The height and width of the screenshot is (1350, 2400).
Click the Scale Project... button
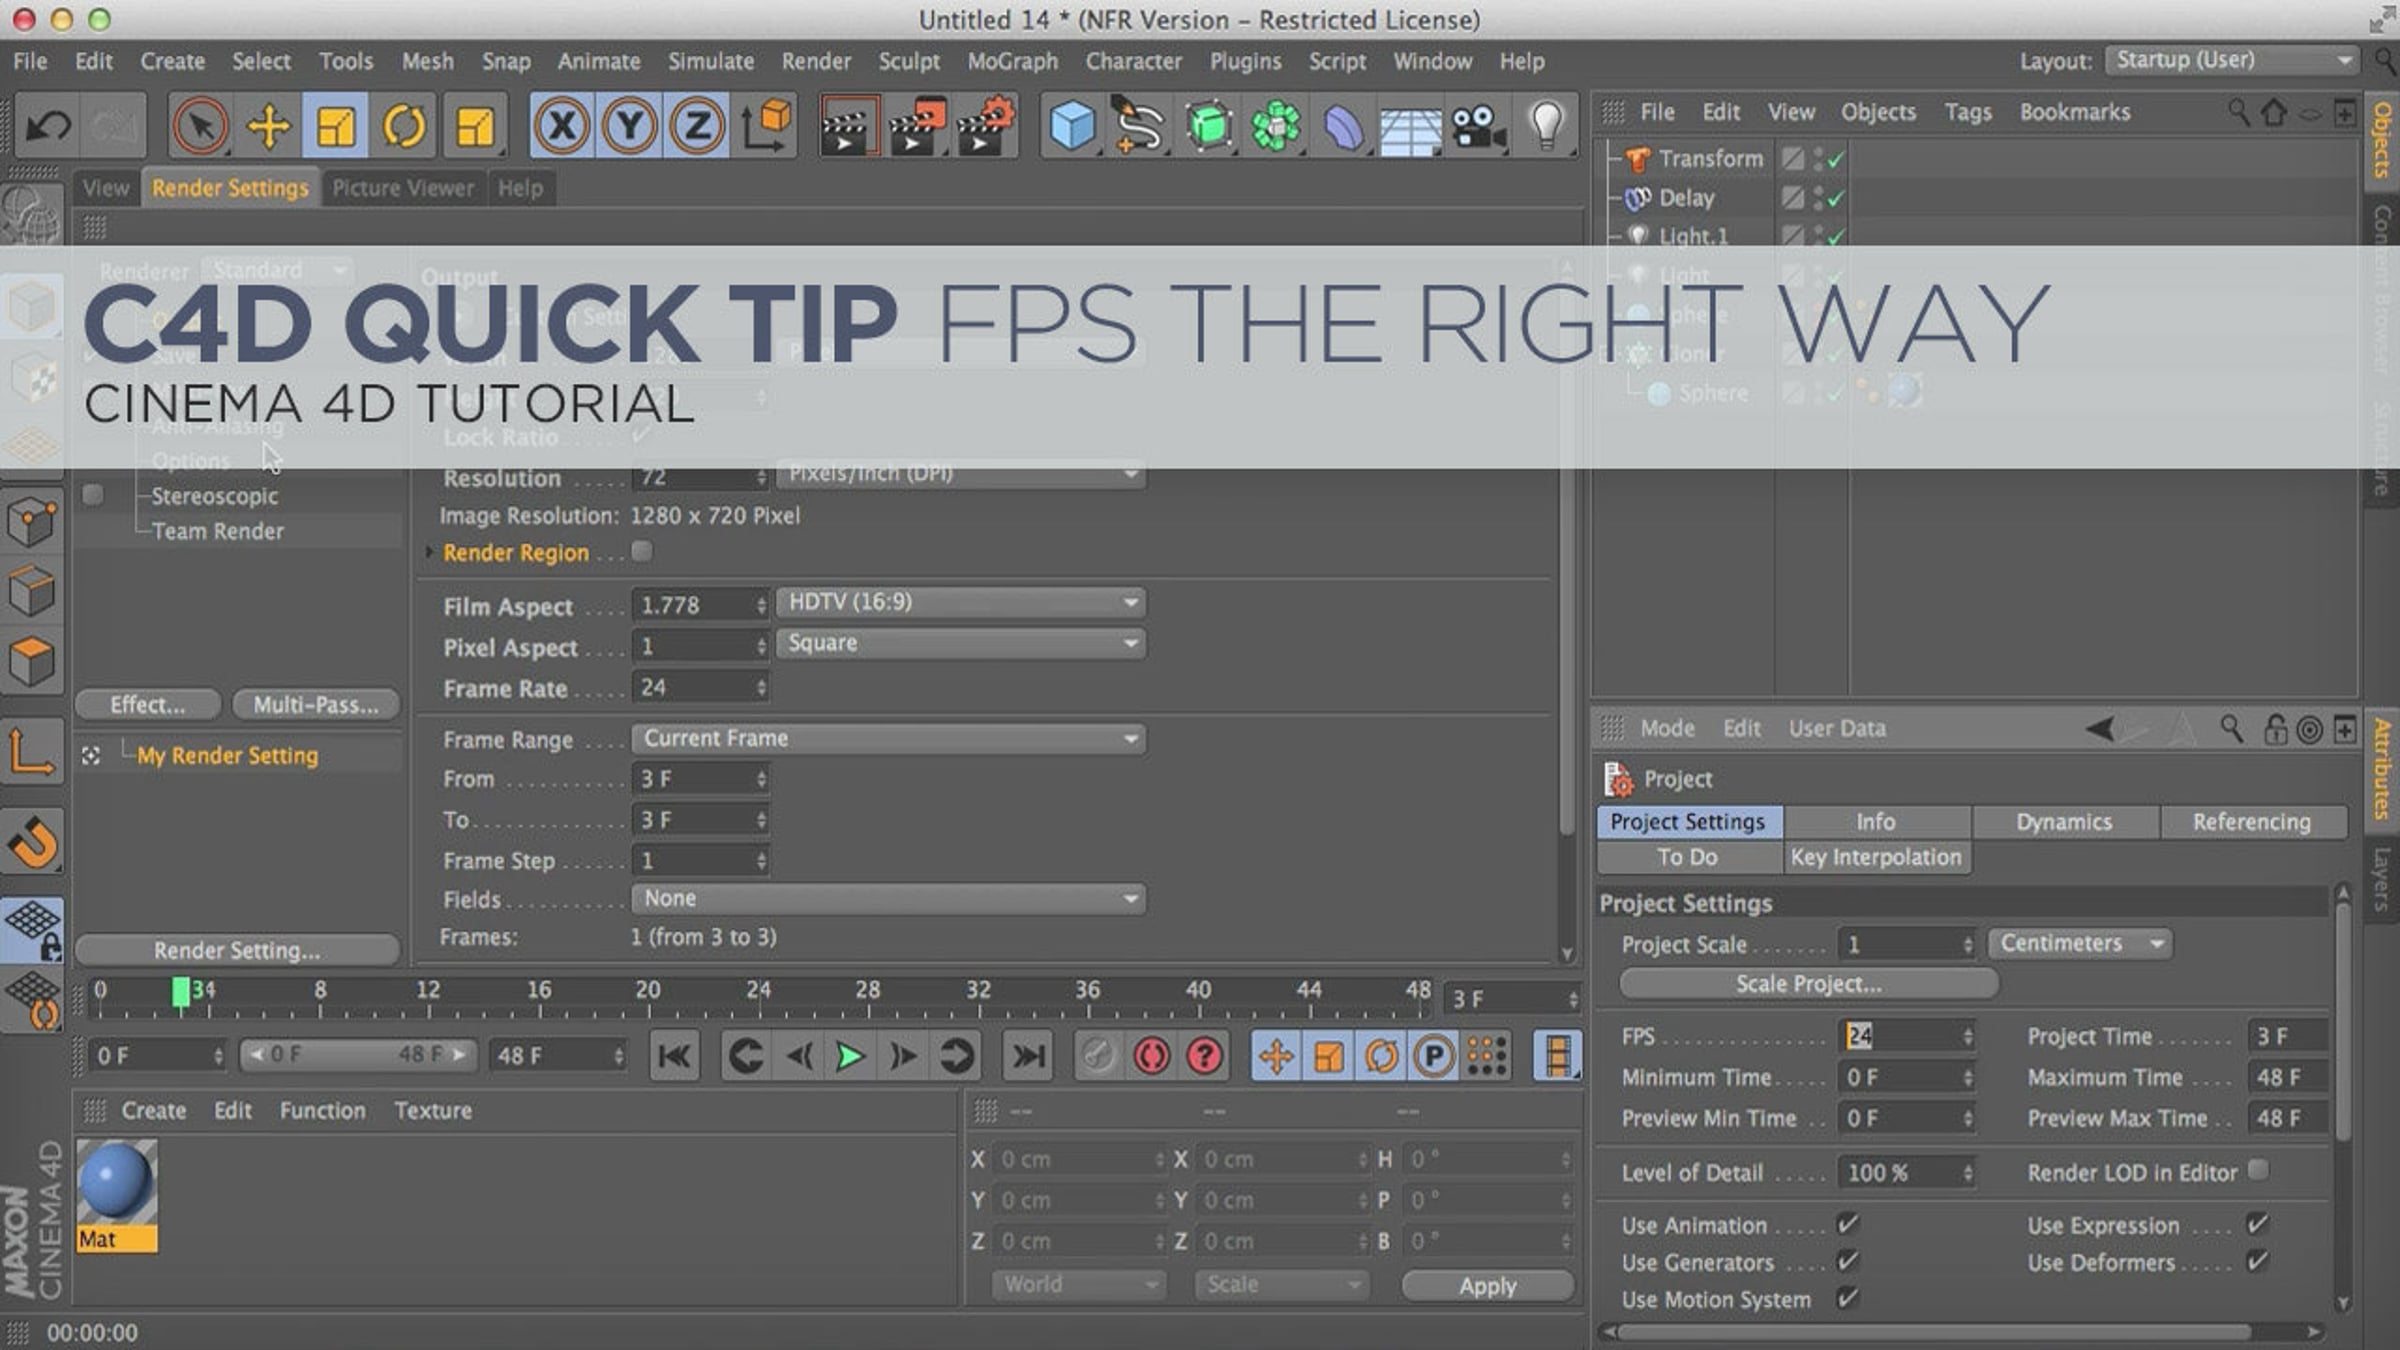coord(1809,984)
